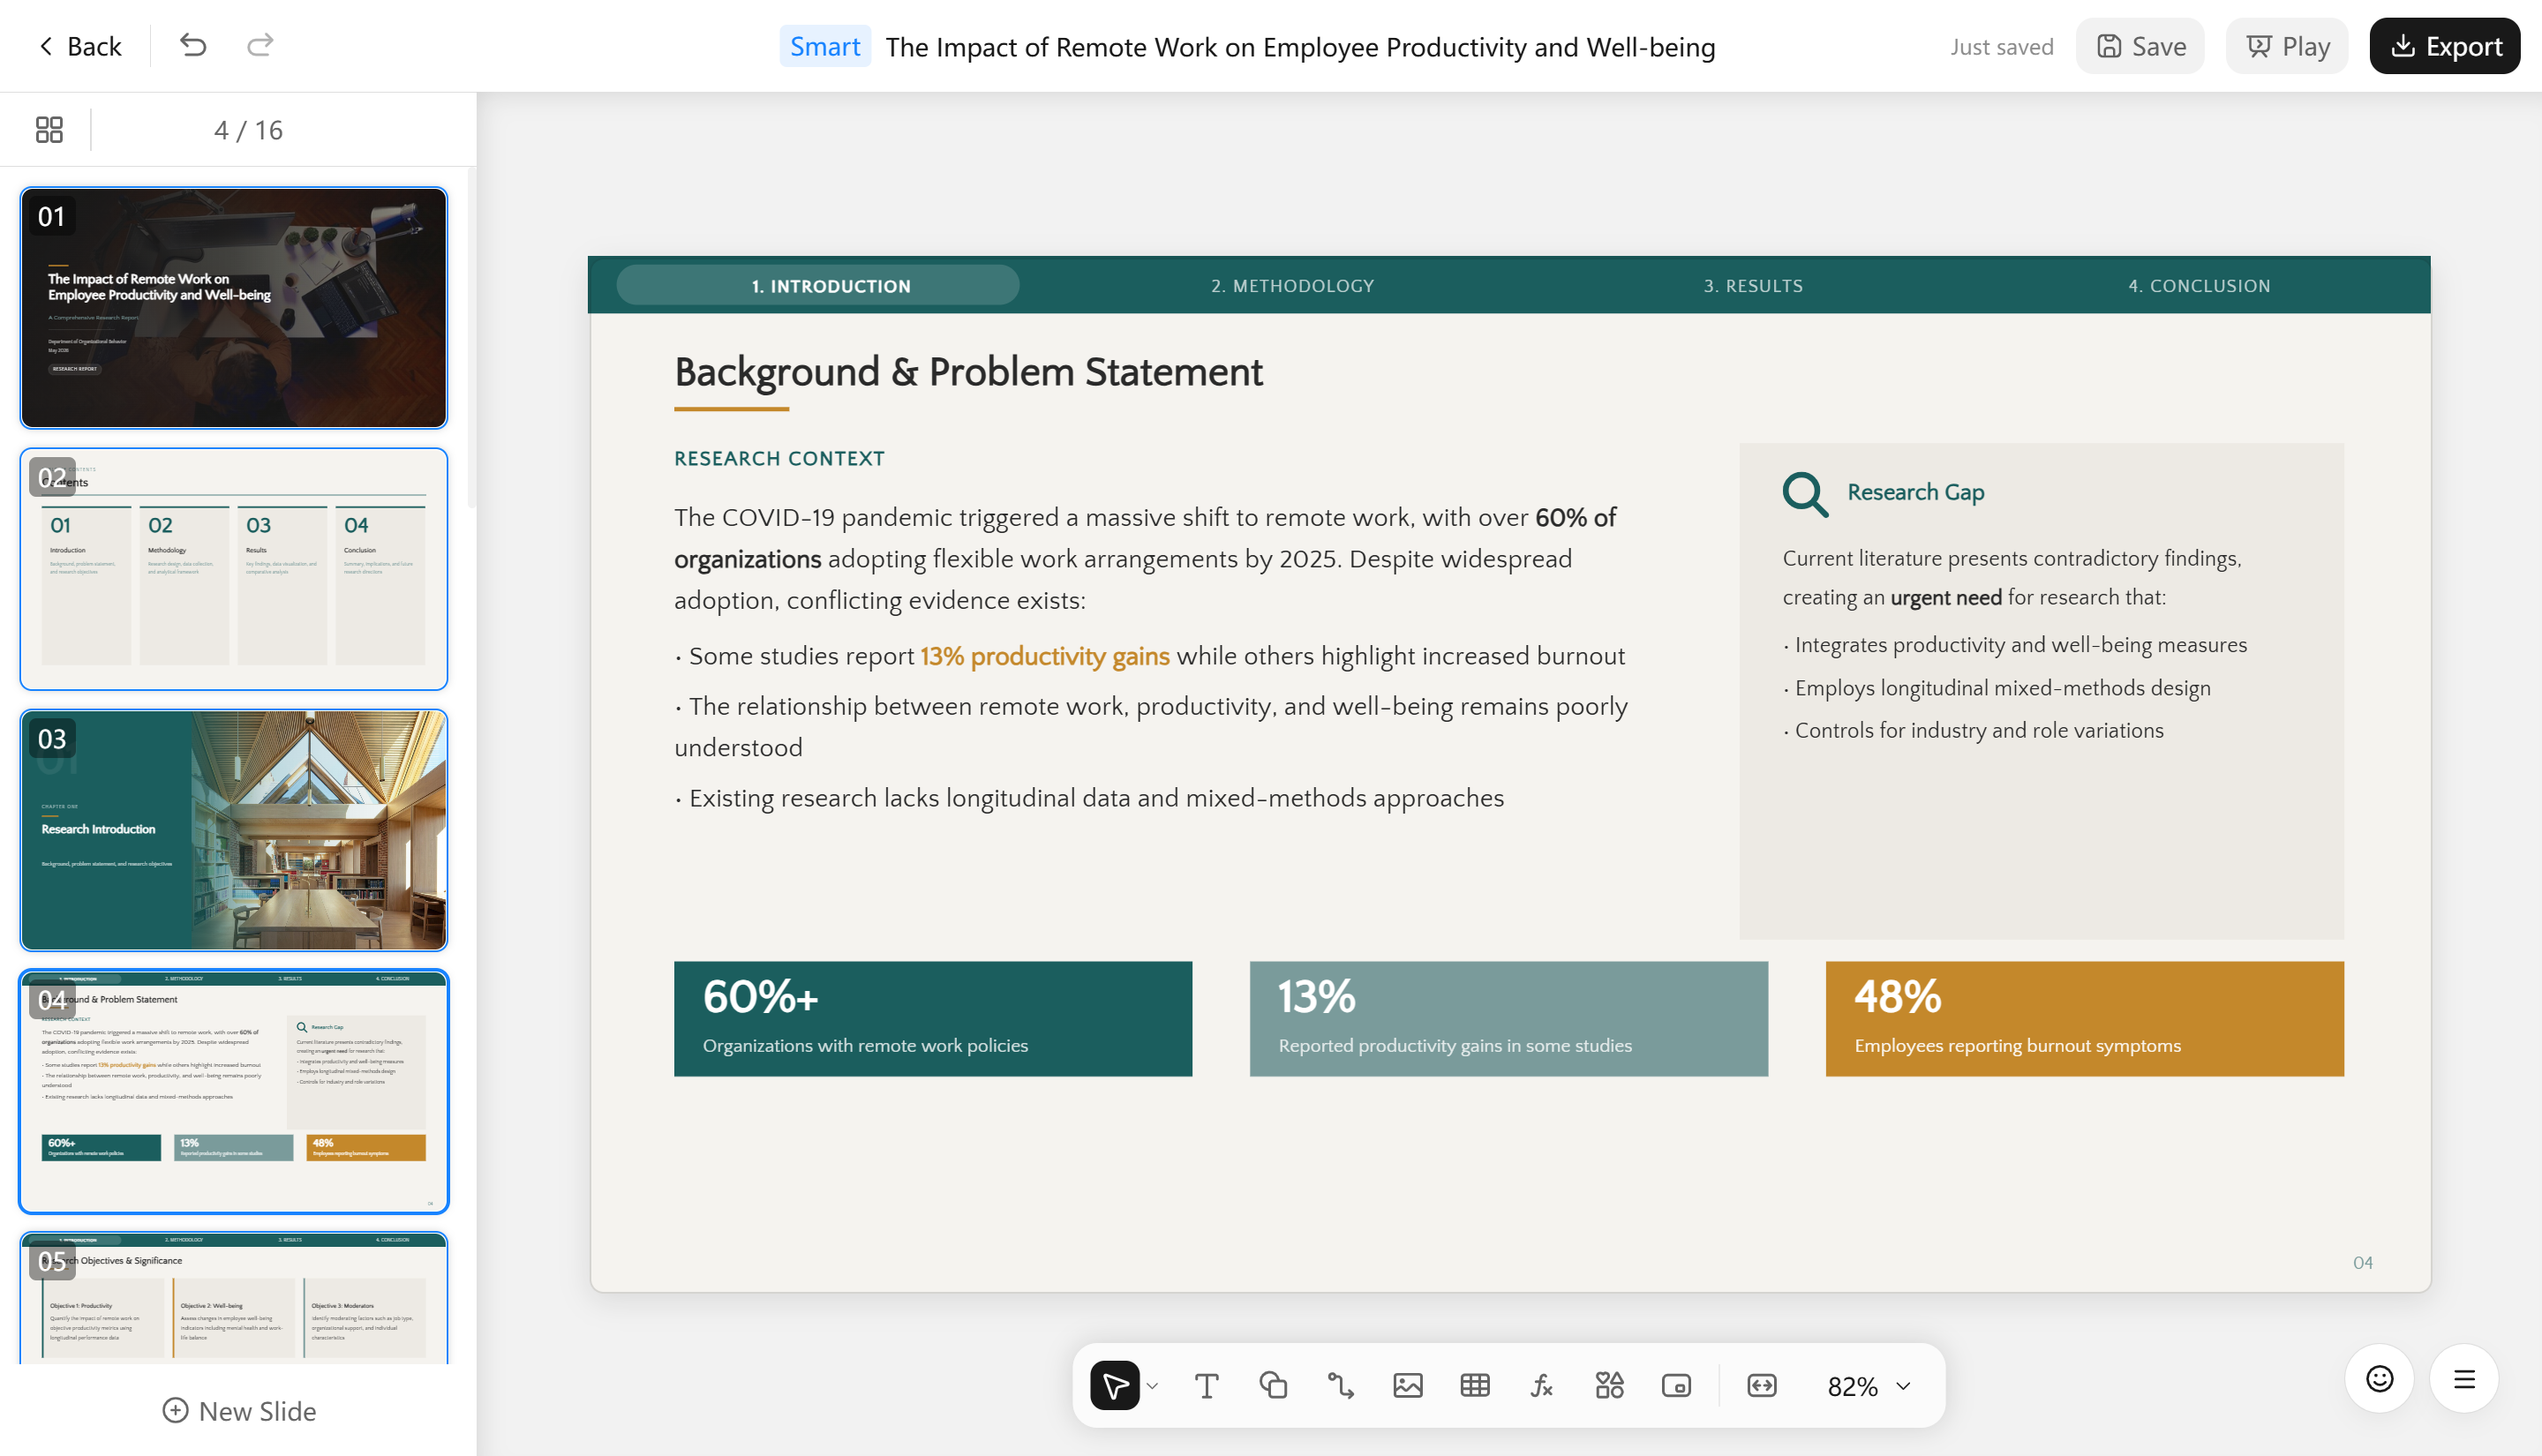Click the Just saved status text

[x=2002, y=47]
